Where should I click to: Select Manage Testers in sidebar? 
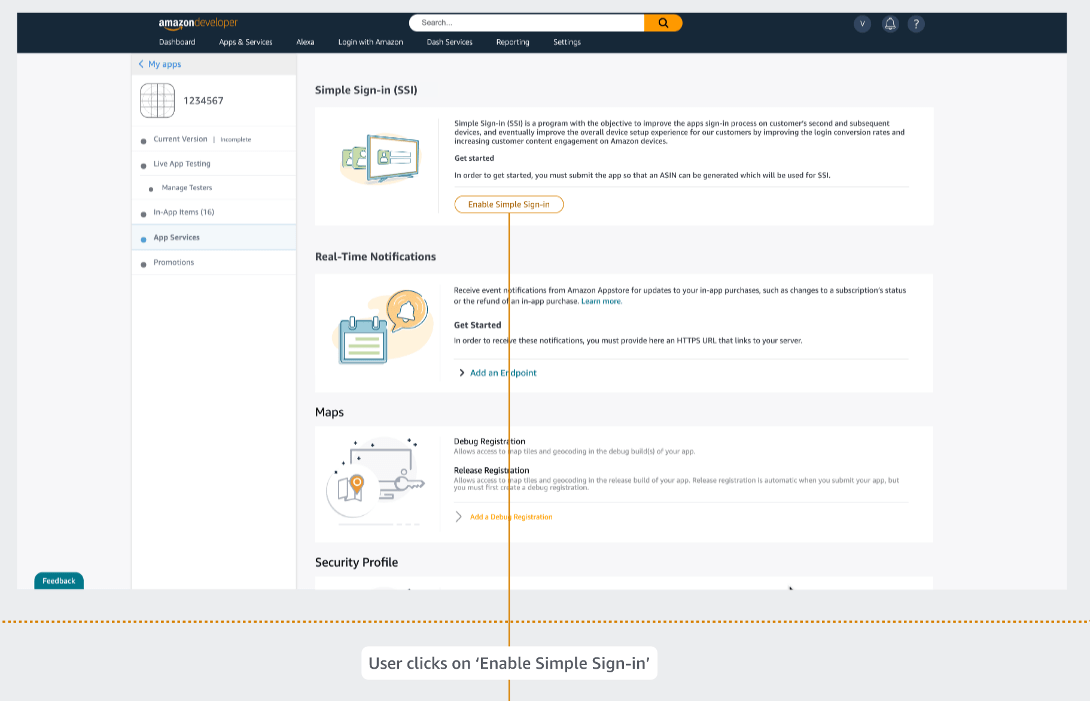tap(186, 188)
